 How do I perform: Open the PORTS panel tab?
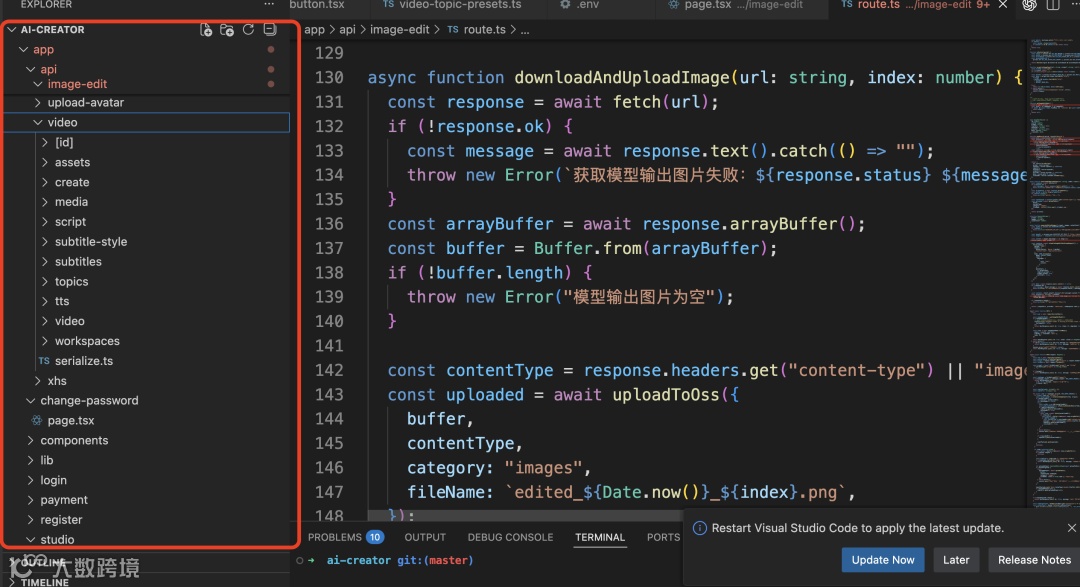tap(663, 537)
